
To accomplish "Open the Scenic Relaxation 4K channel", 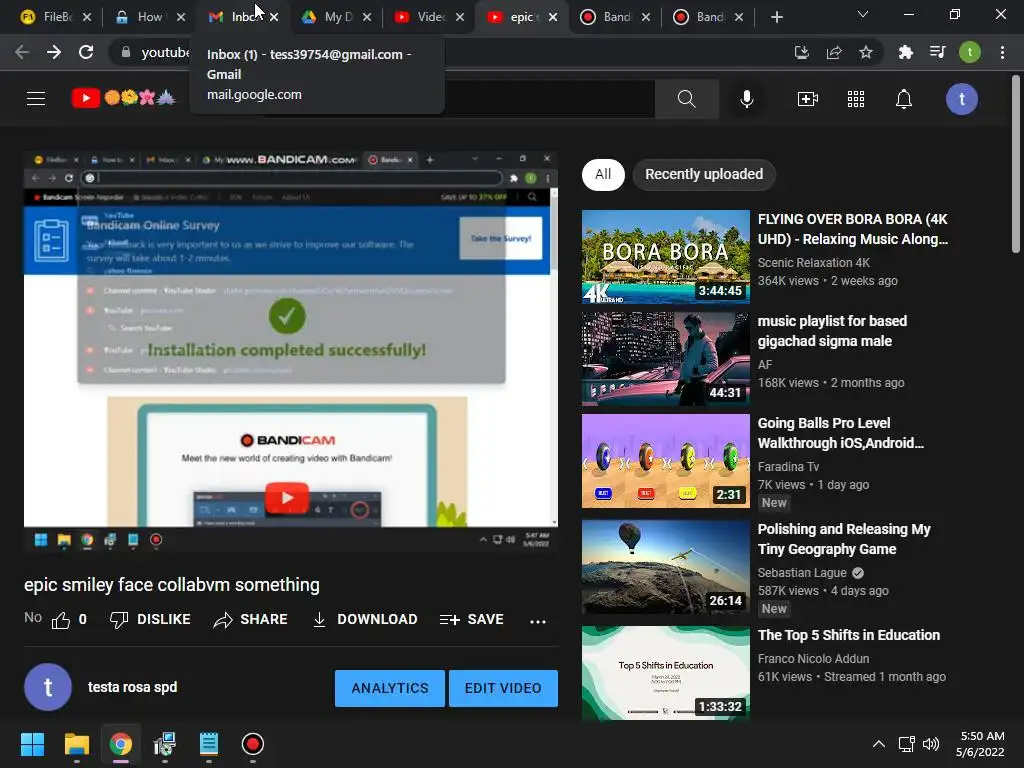I will click(814, 263).
